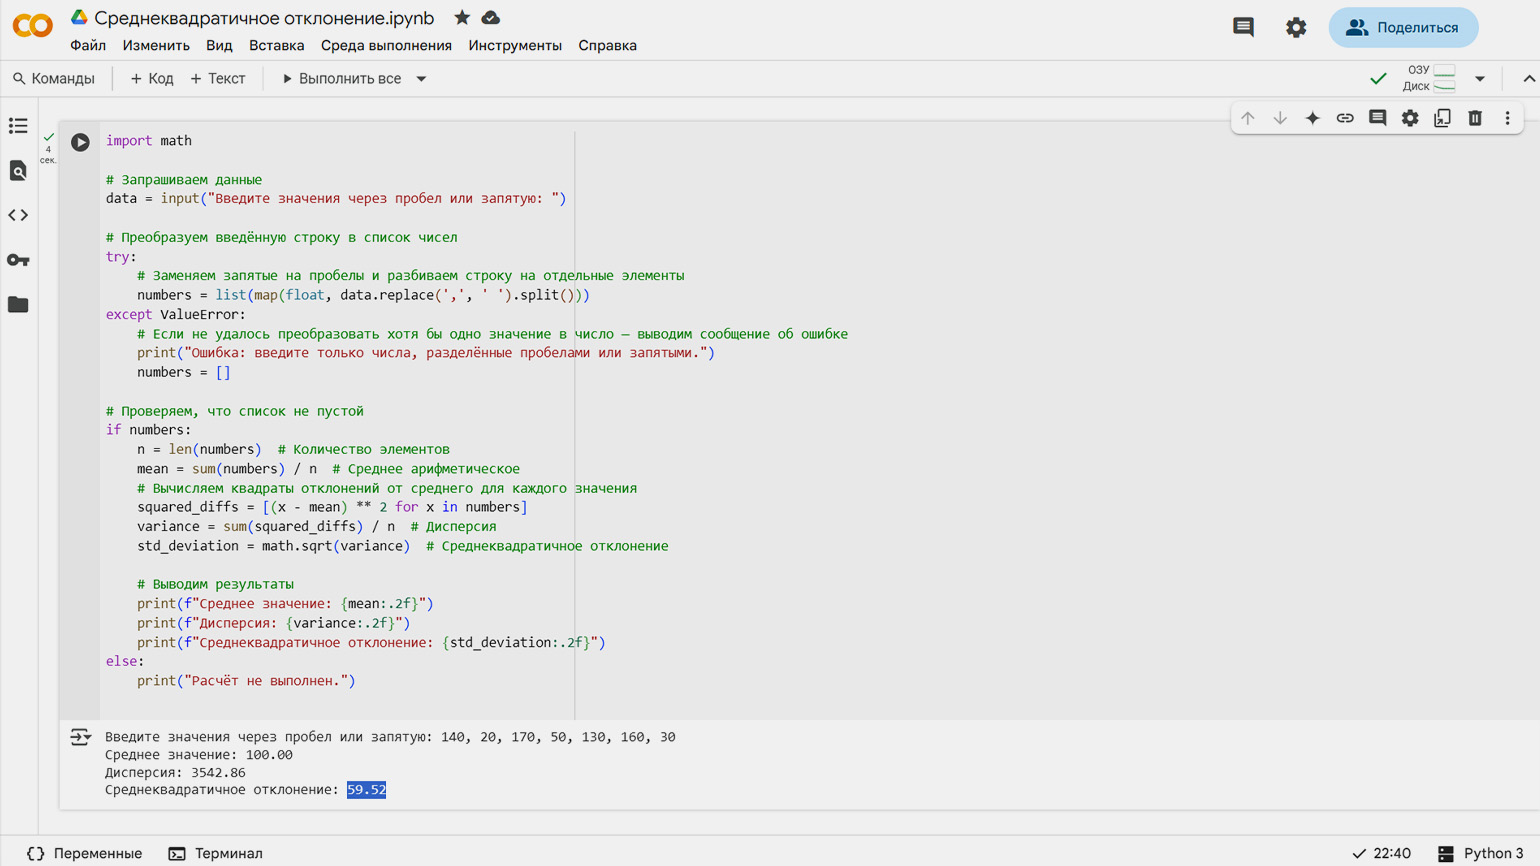Viewport: 1540px width, 866px height.
Task: Open the Инструменты menu
Action: click(514, 45)
